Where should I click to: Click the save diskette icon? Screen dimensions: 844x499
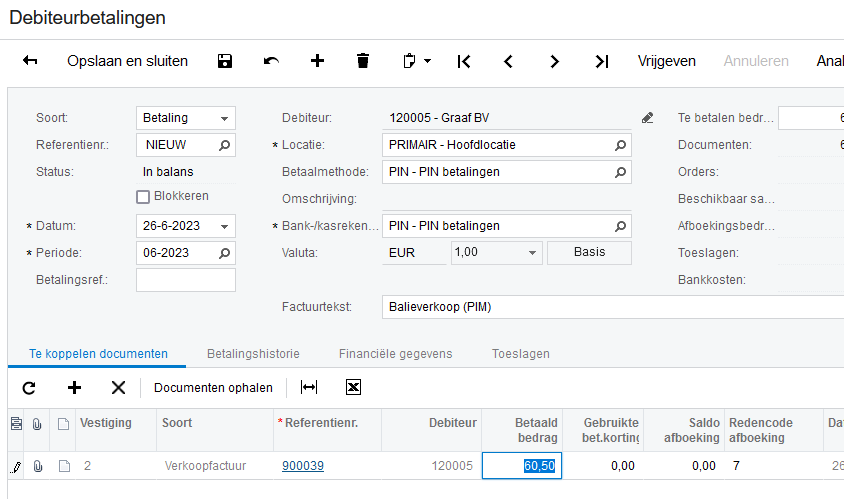click(225, 61)
